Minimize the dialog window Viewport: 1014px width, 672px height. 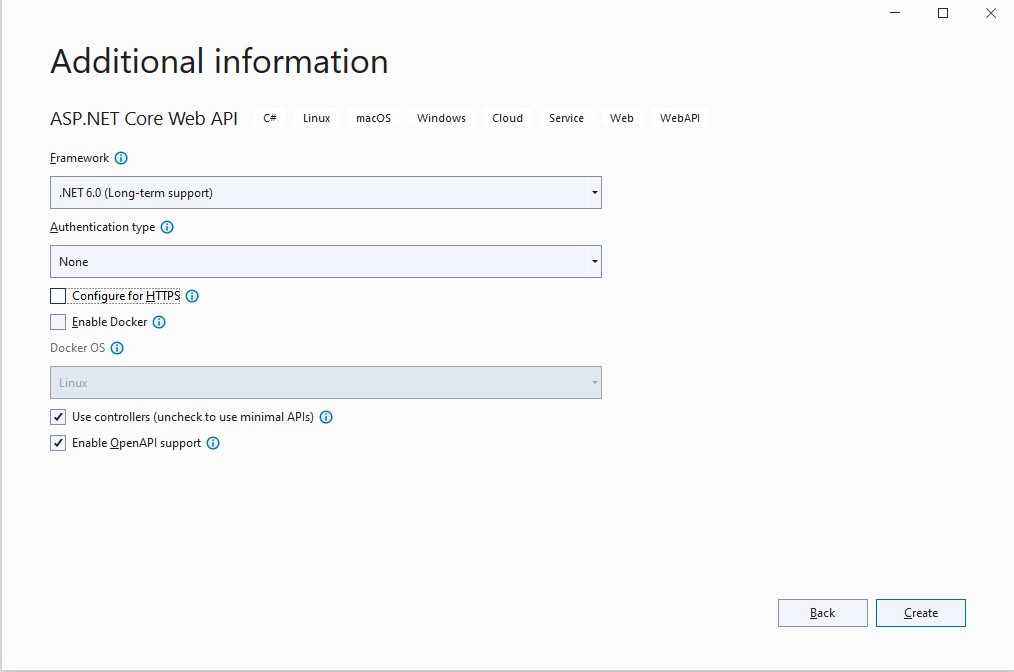point(895,13)
